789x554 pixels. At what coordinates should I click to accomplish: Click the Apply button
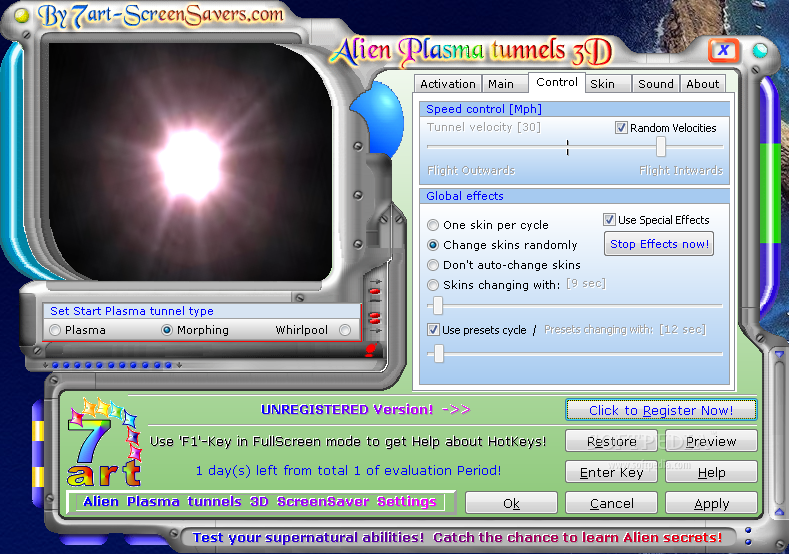[711, 503]
